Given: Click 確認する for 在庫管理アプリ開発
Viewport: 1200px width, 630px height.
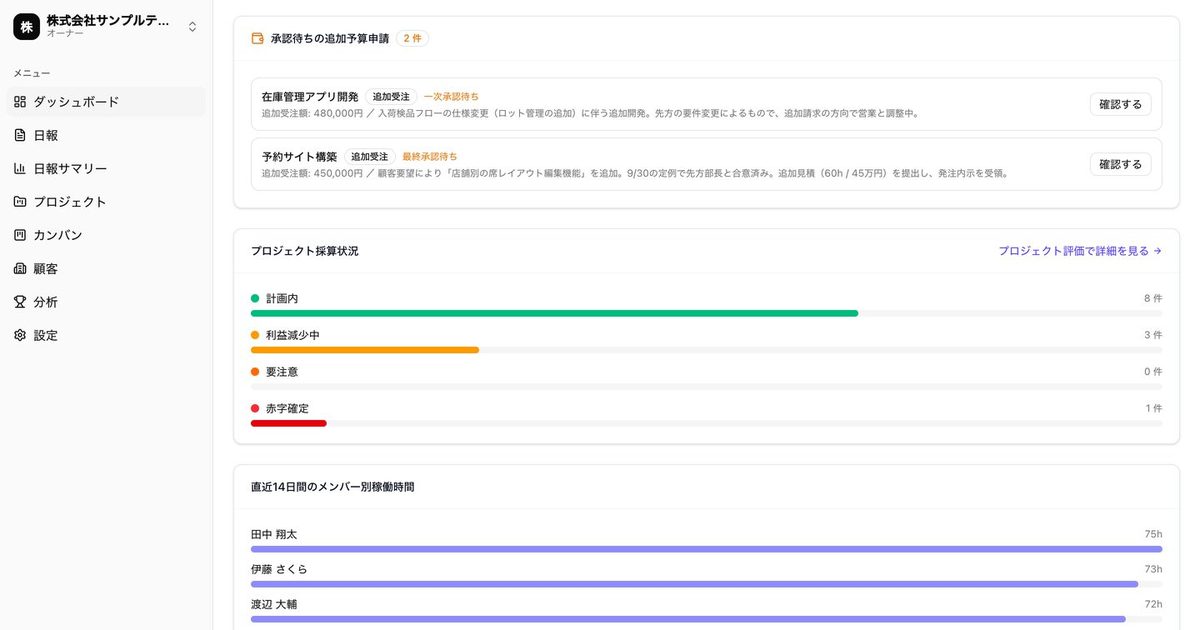Looking at the screenshot, I should tap(1120, 104).
